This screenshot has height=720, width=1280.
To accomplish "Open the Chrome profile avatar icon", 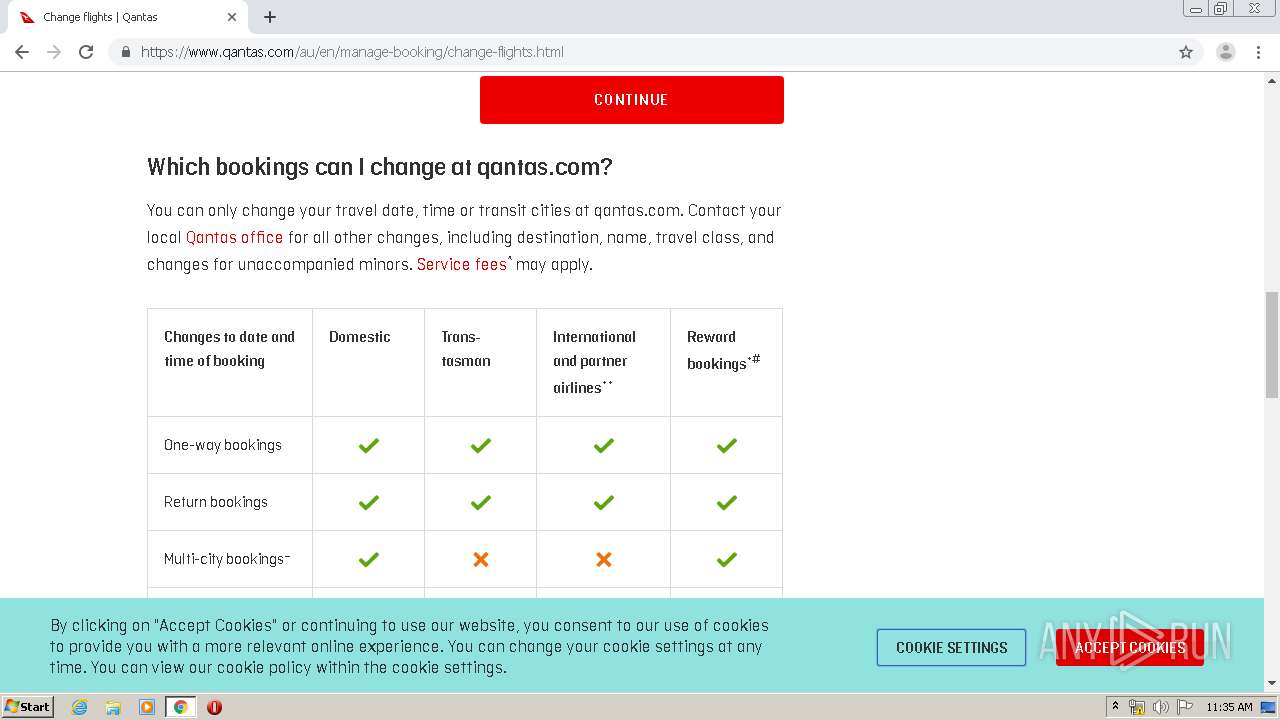I will click(1226, 52).
